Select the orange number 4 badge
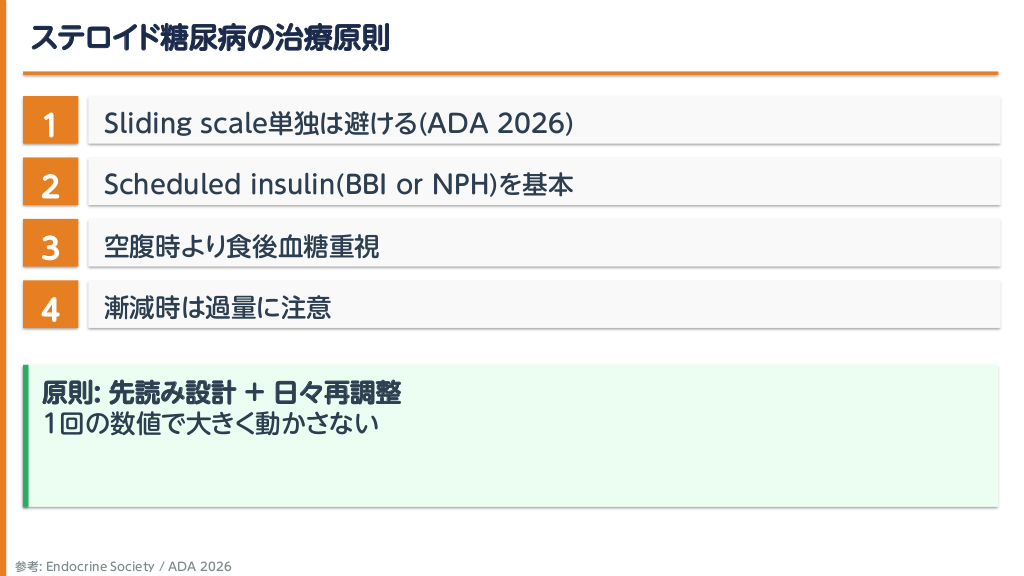Screen dimensions: 1024x576 (x=50, y=307)
